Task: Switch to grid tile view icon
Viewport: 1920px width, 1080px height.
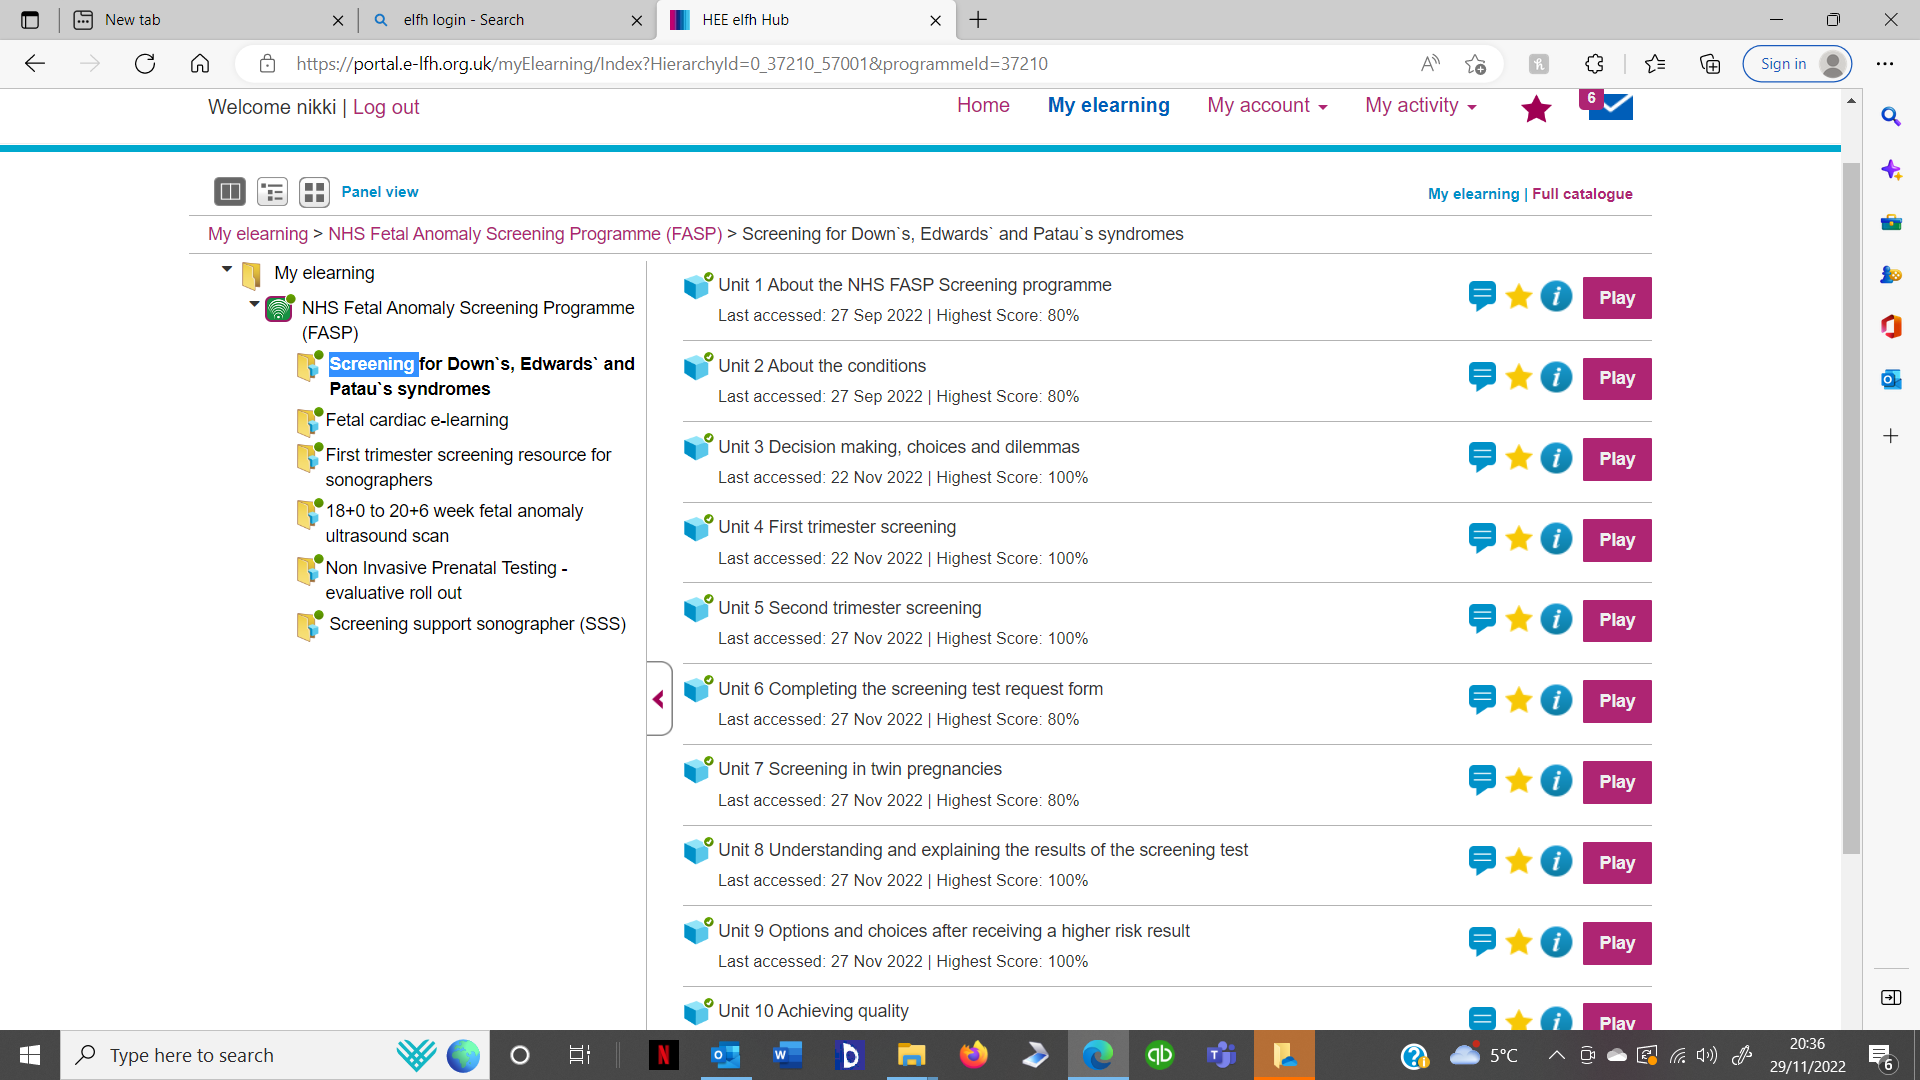Action: 314,191
